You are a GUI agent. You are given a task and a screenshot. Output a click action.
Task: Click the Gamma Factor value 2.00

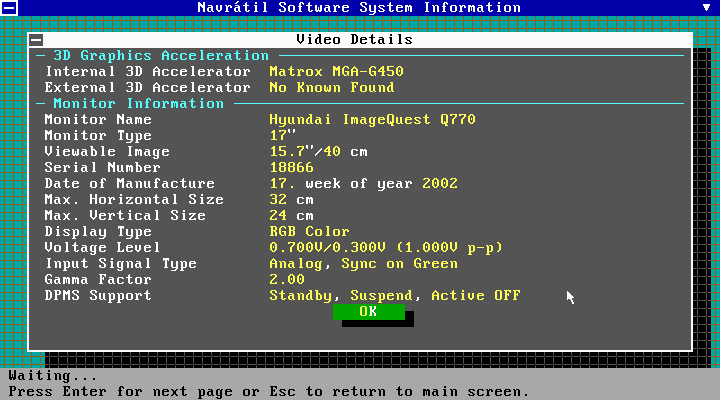[287, 280]
